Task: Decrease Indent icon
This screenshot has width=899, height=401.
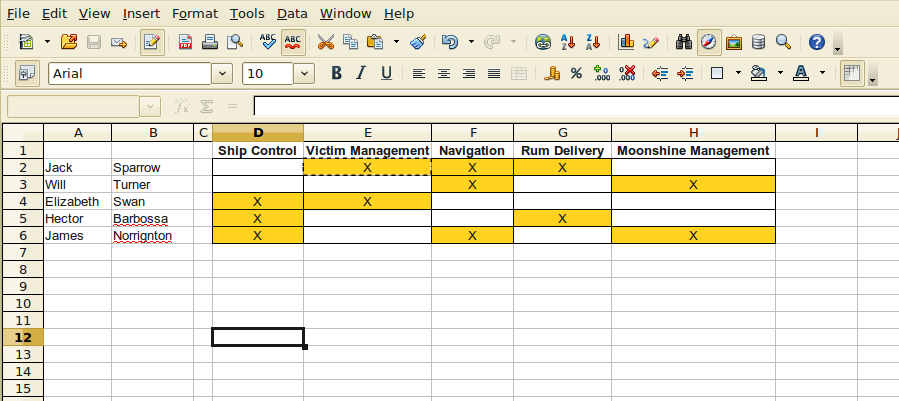Action: (660, 73)
